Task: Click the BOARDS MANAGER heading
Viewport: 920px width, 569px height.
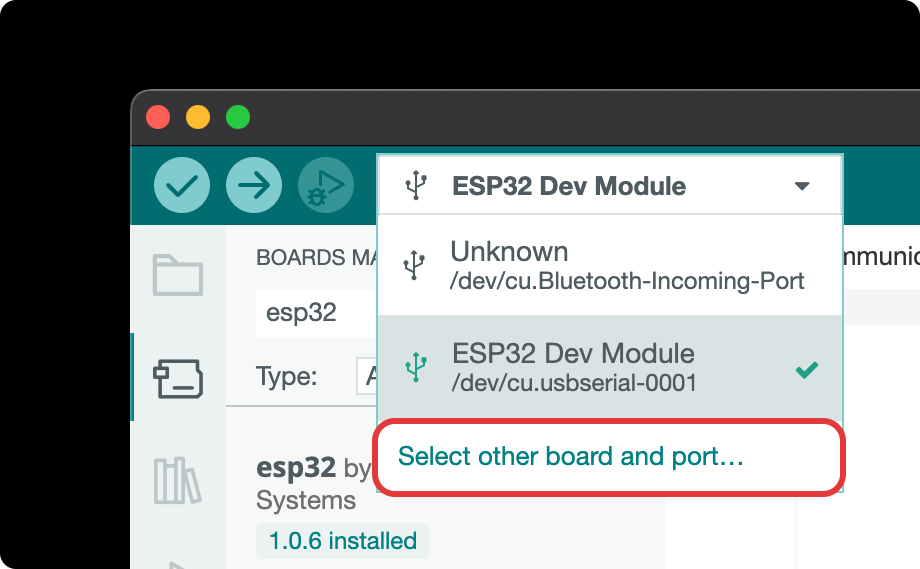Action: click(317, 258)
